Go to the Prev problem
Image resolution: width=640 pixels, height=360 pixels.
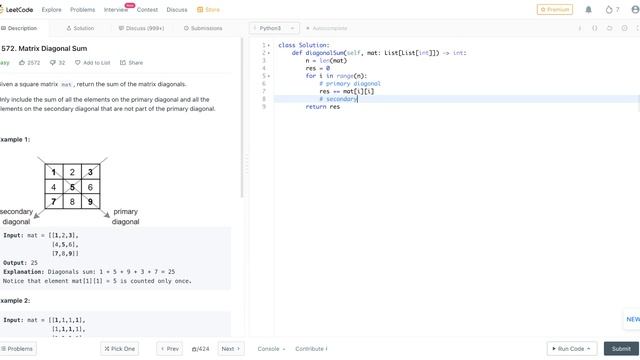tap(169, 349)
